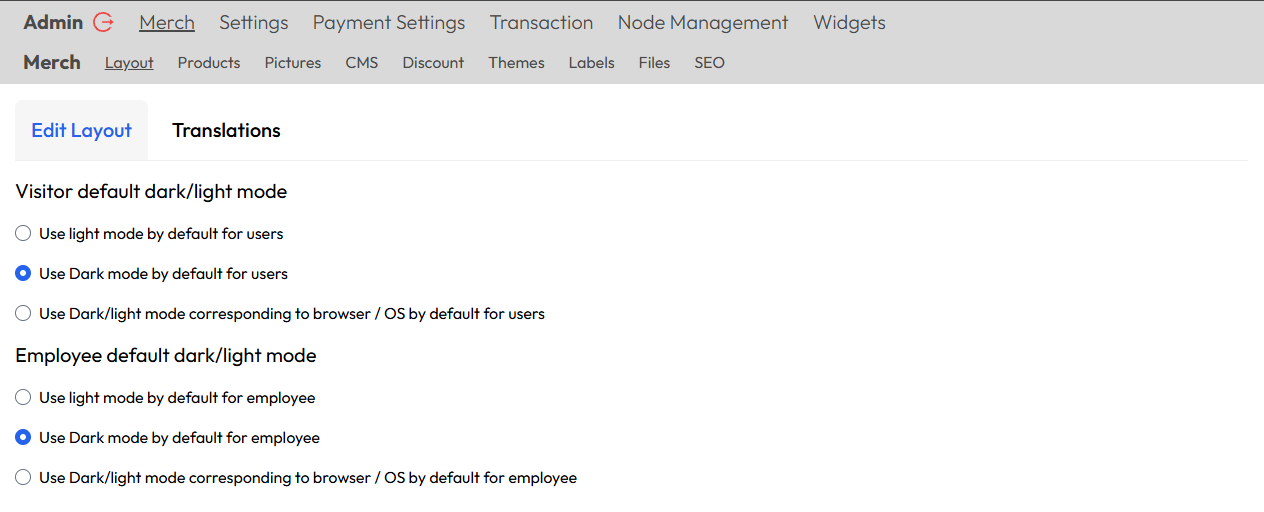The image size is (1264, 512).
Task: Open the Settings top menu
Action: 254,22
